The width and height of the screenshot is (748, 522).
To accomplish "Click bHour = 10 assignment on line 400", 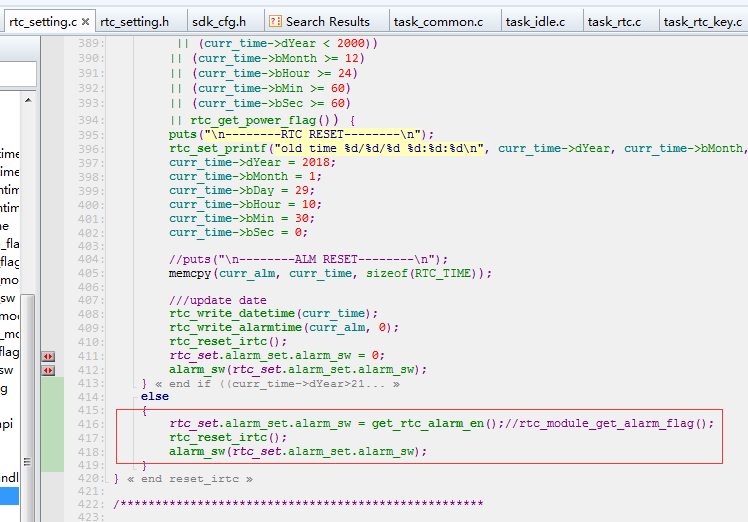I will pos(245,204).
